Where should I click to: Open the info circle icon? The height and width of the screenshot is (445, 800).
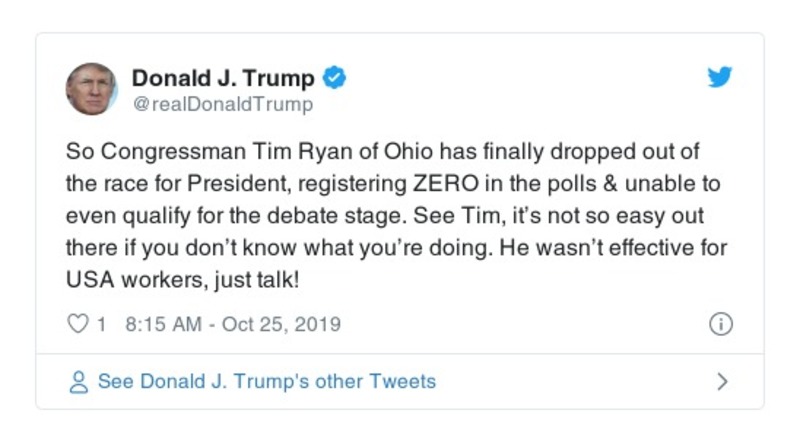click(720, 324)
